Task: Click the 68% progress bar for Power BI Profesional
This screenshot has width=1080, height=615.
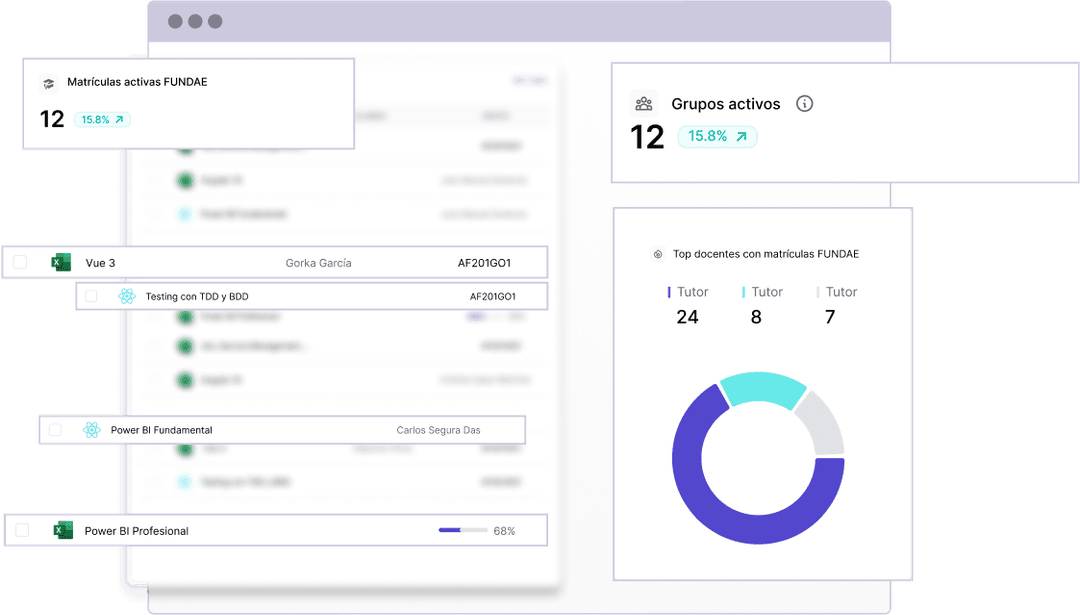Action: coord(462,531)
